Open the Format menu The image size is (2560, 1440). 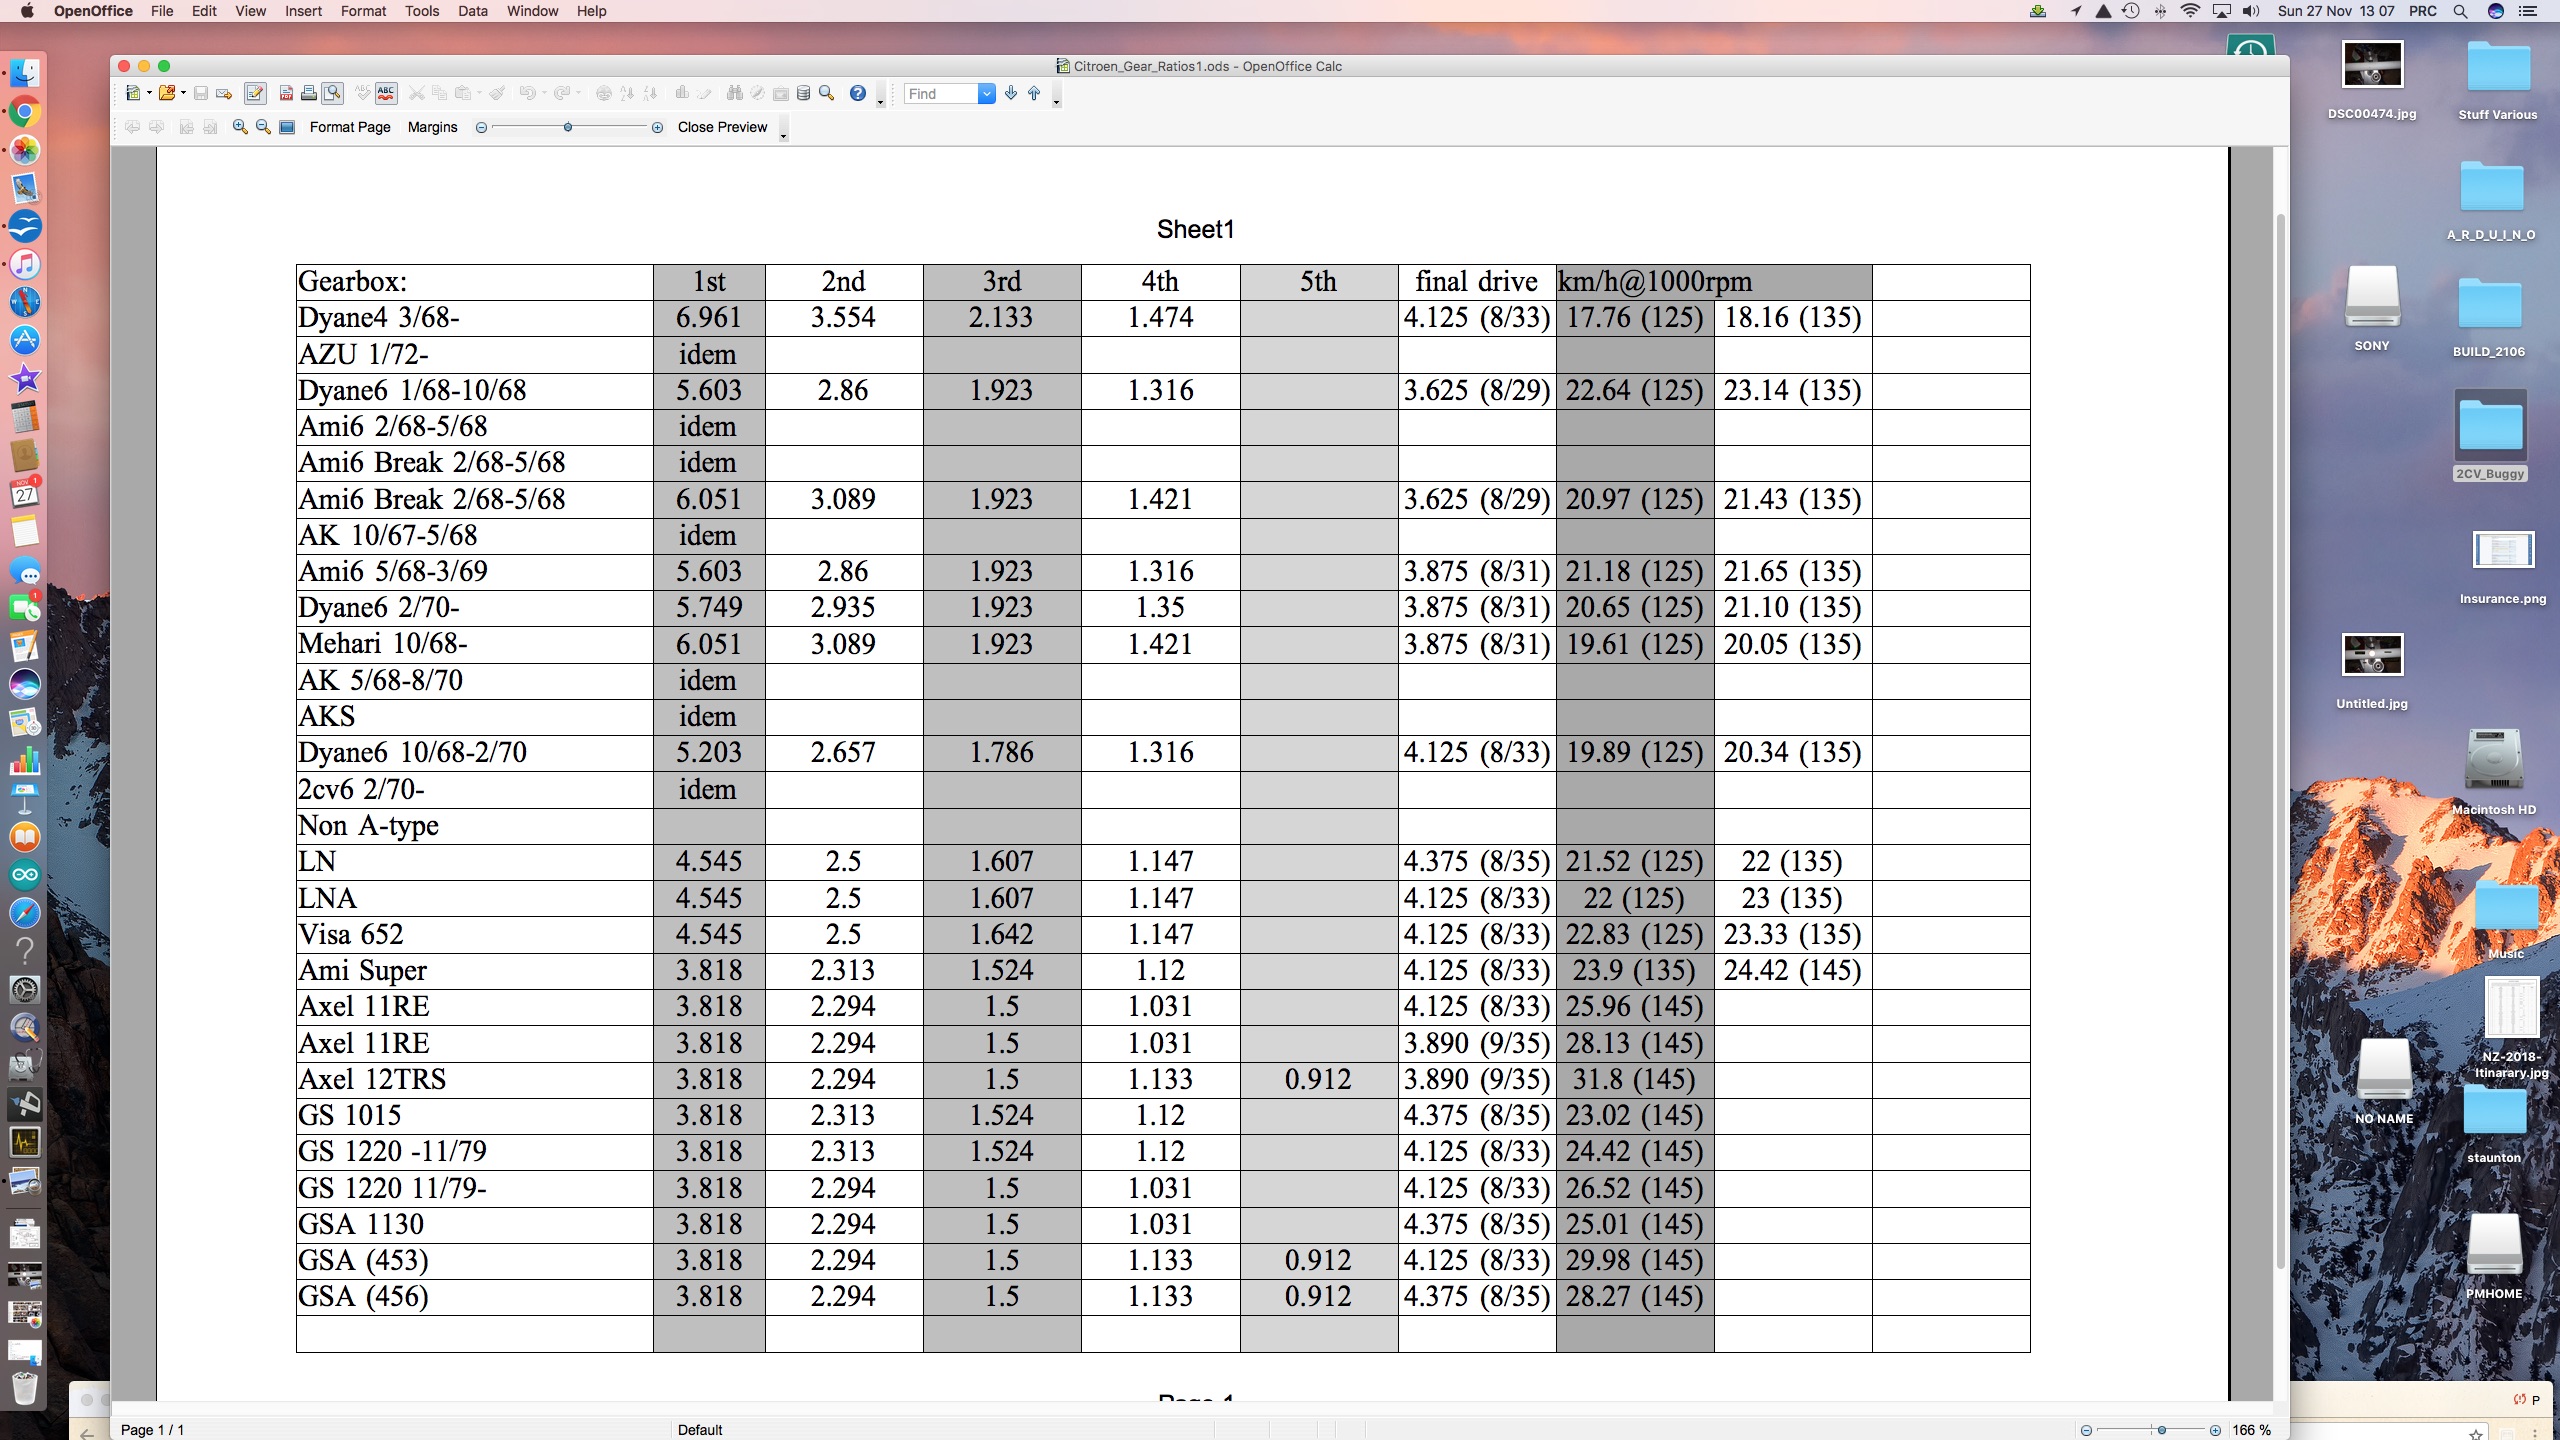click(363, 11)
